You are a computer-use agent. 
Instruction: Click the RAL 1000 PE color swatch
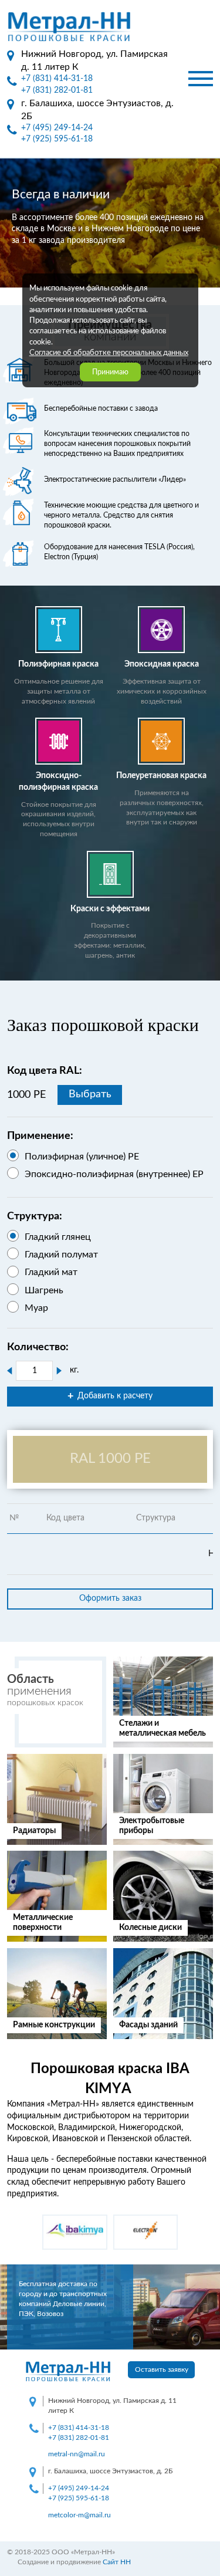click(110, 1457)
